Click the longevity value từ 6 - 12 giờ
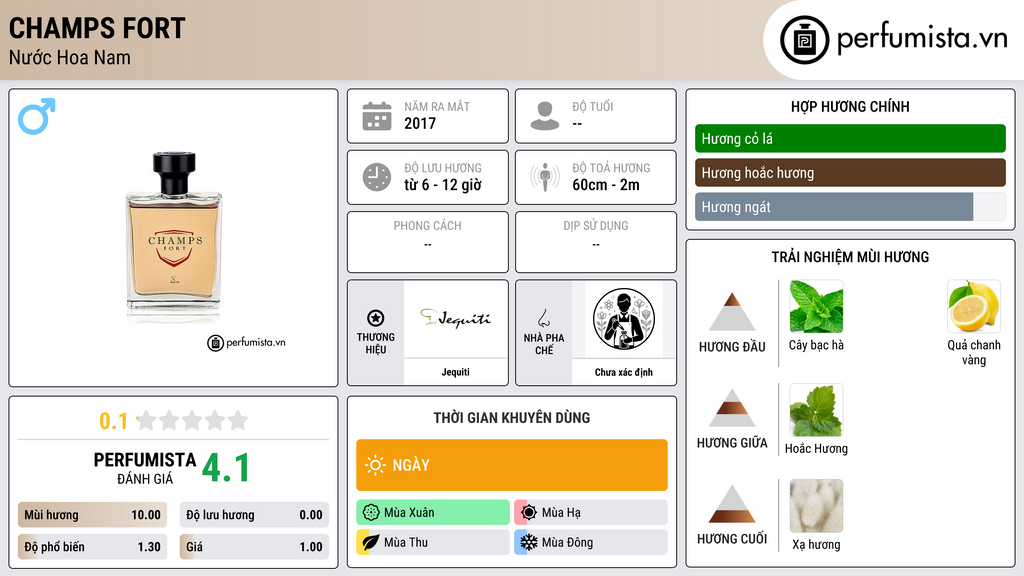The image size is (1024, 576). [443, 185]
